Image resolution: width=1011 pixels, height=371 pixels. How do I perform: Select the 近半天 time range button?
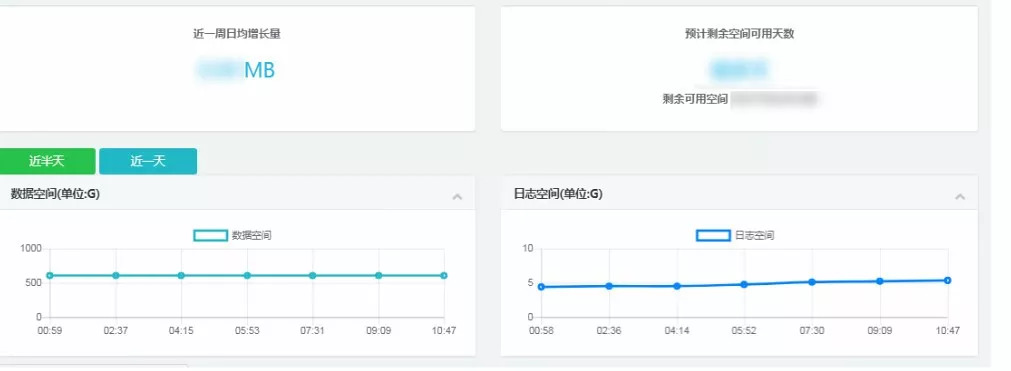pos(47,161)
